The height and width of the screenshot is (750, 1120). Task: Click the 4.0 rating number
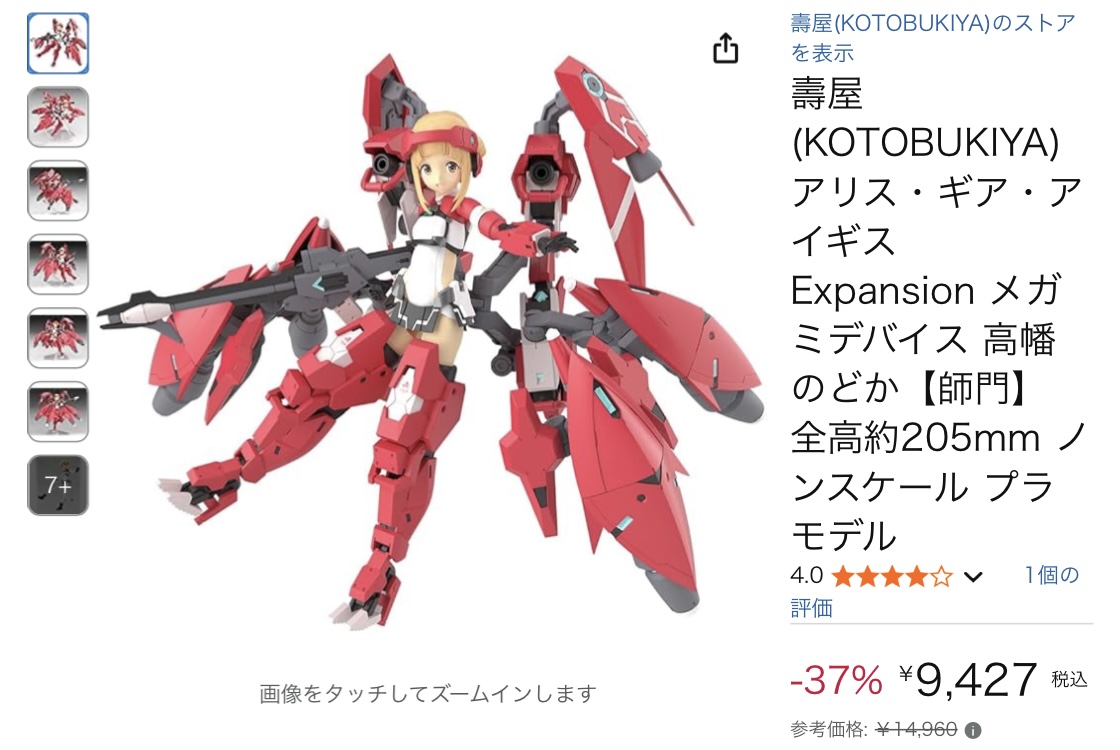[806, 576]
